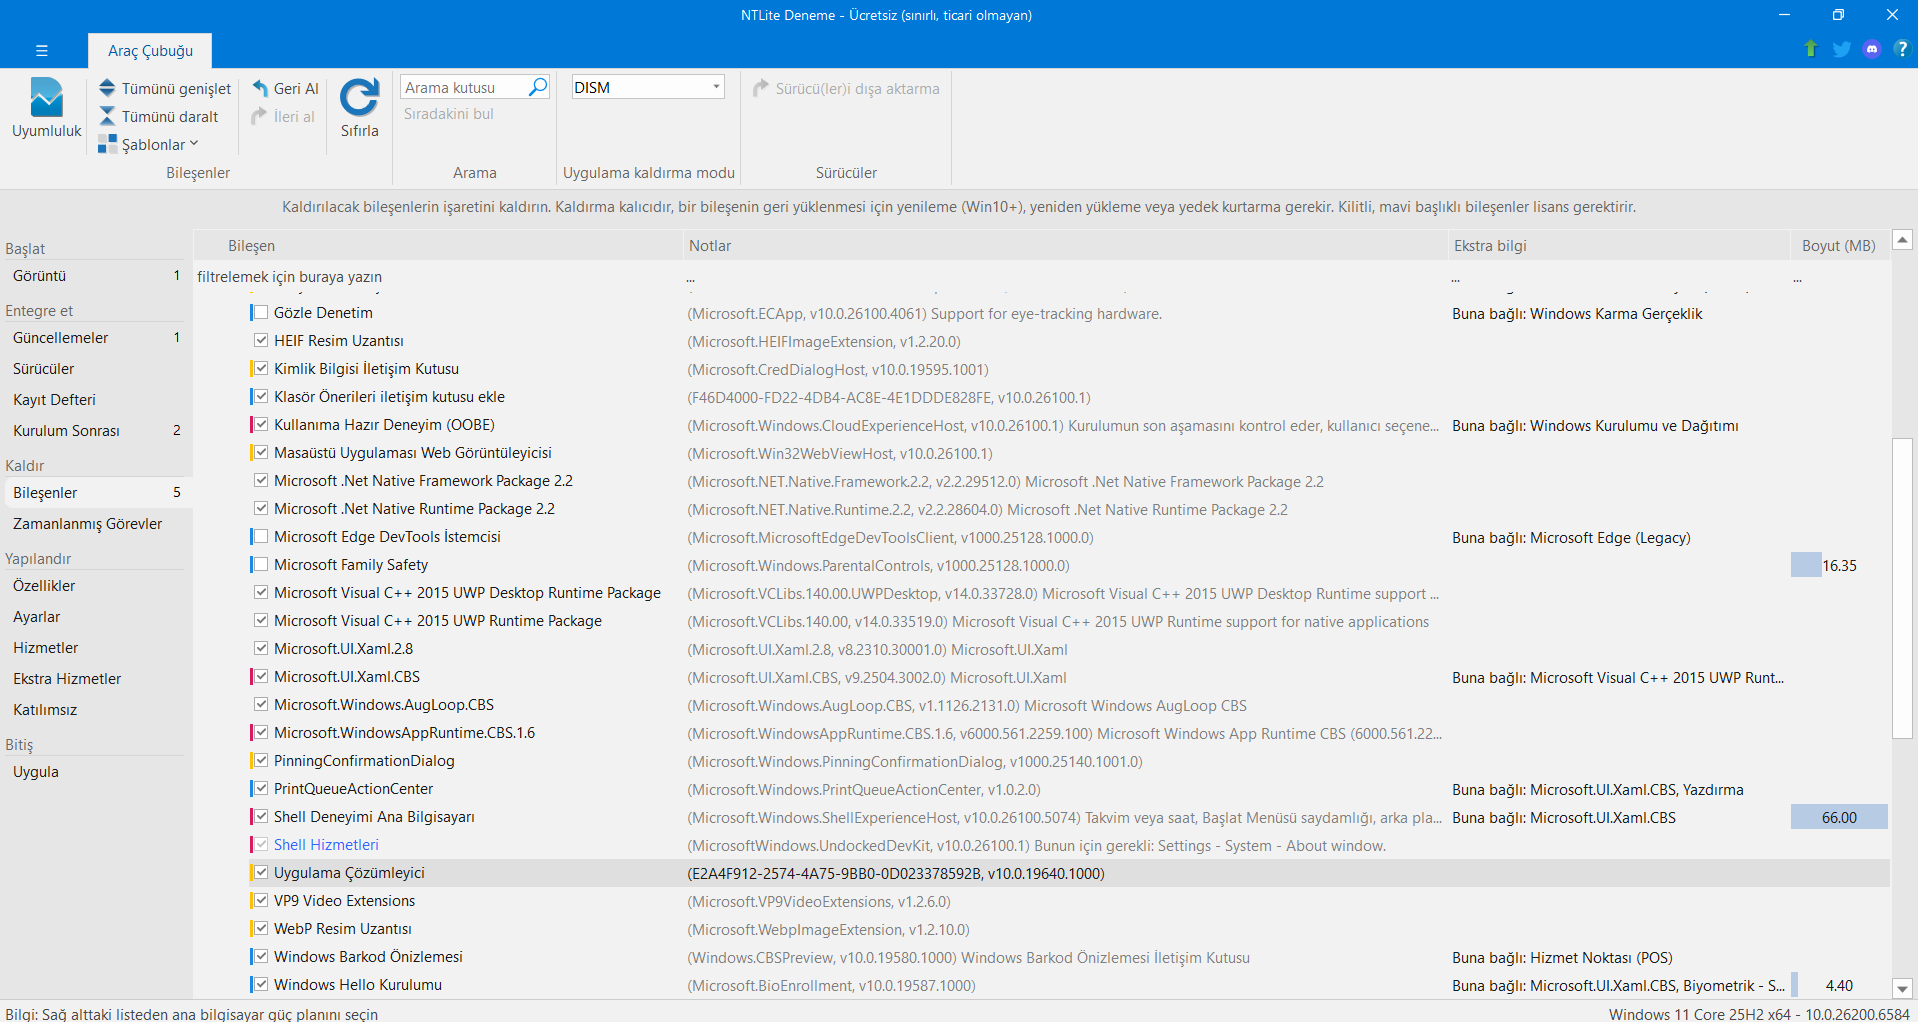Focus the Arama kutusu search field
Image resolution: width=1918 pixels, height=1022 pixels.
(463, 87)
